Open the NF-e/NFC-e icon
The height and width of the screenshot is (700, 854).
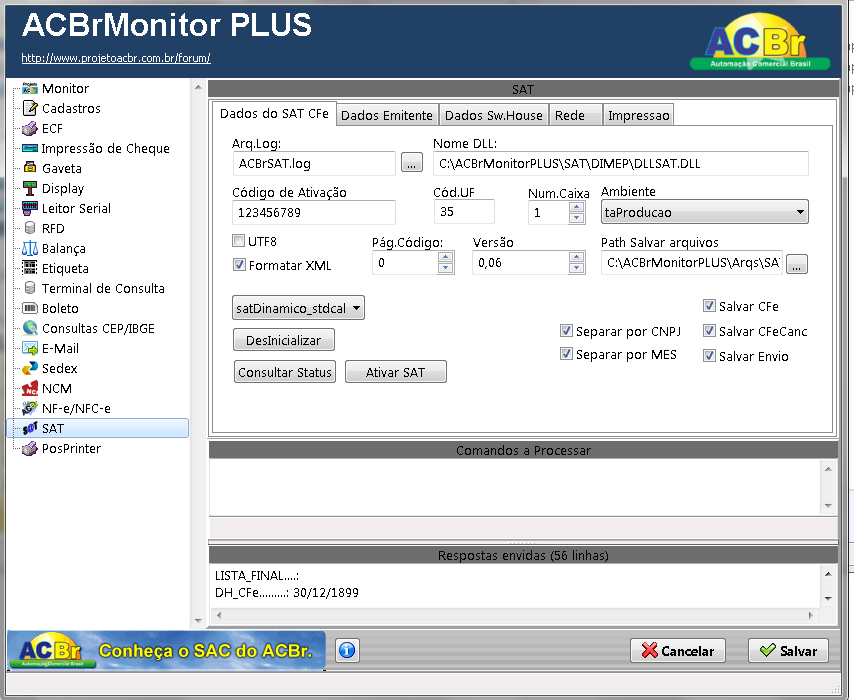click(29, 408)
